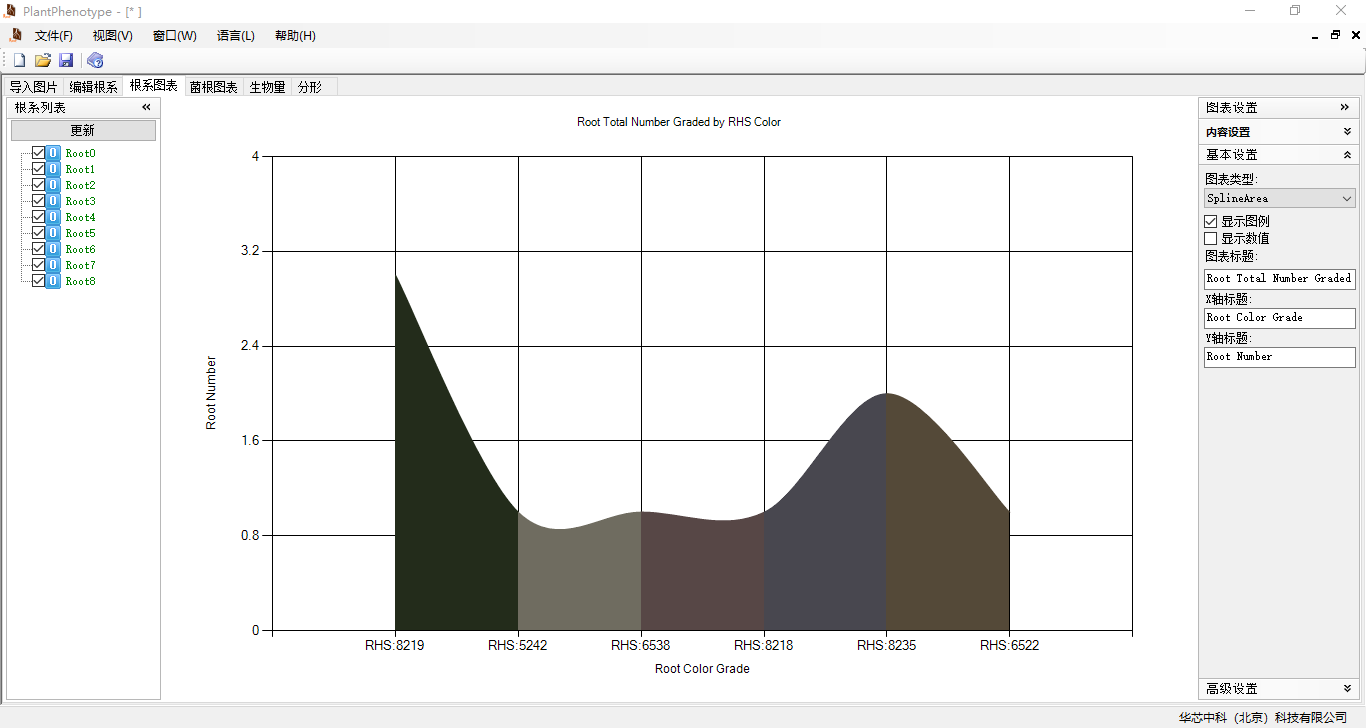
Task: Click the blue icon beside Root0
Action: point(53,153)
